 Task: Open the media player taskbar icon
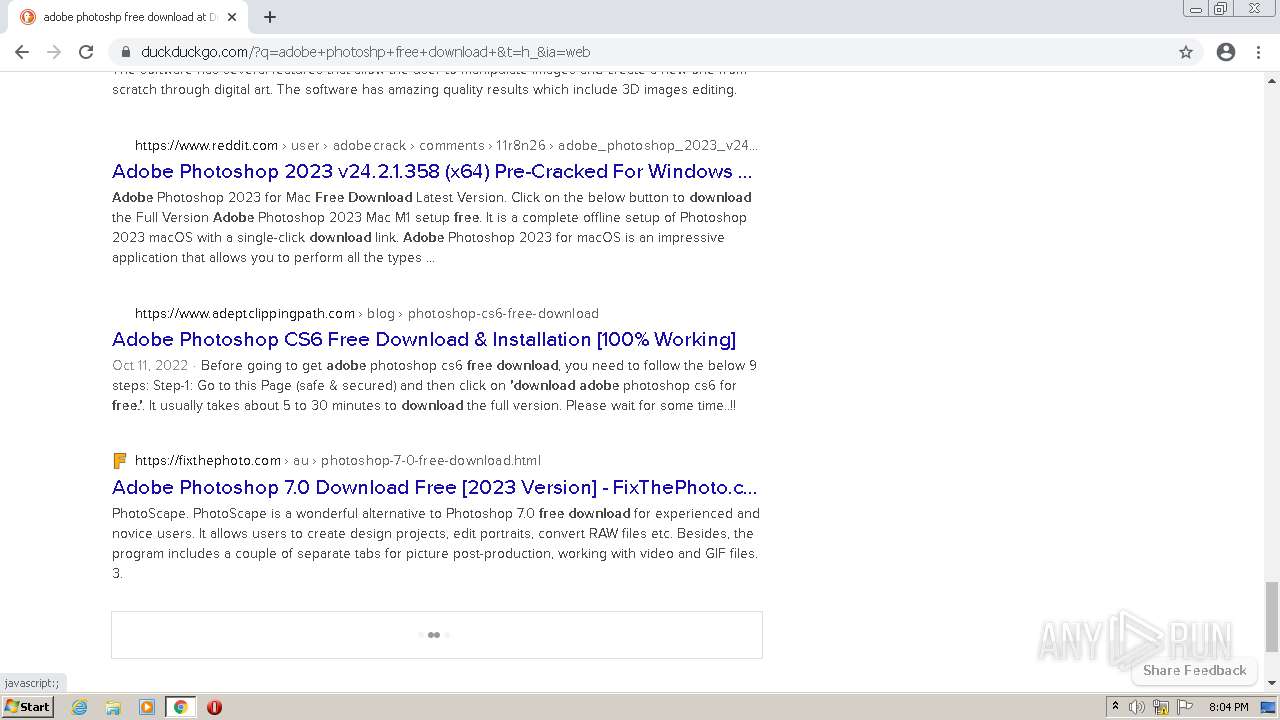point(147,707)
